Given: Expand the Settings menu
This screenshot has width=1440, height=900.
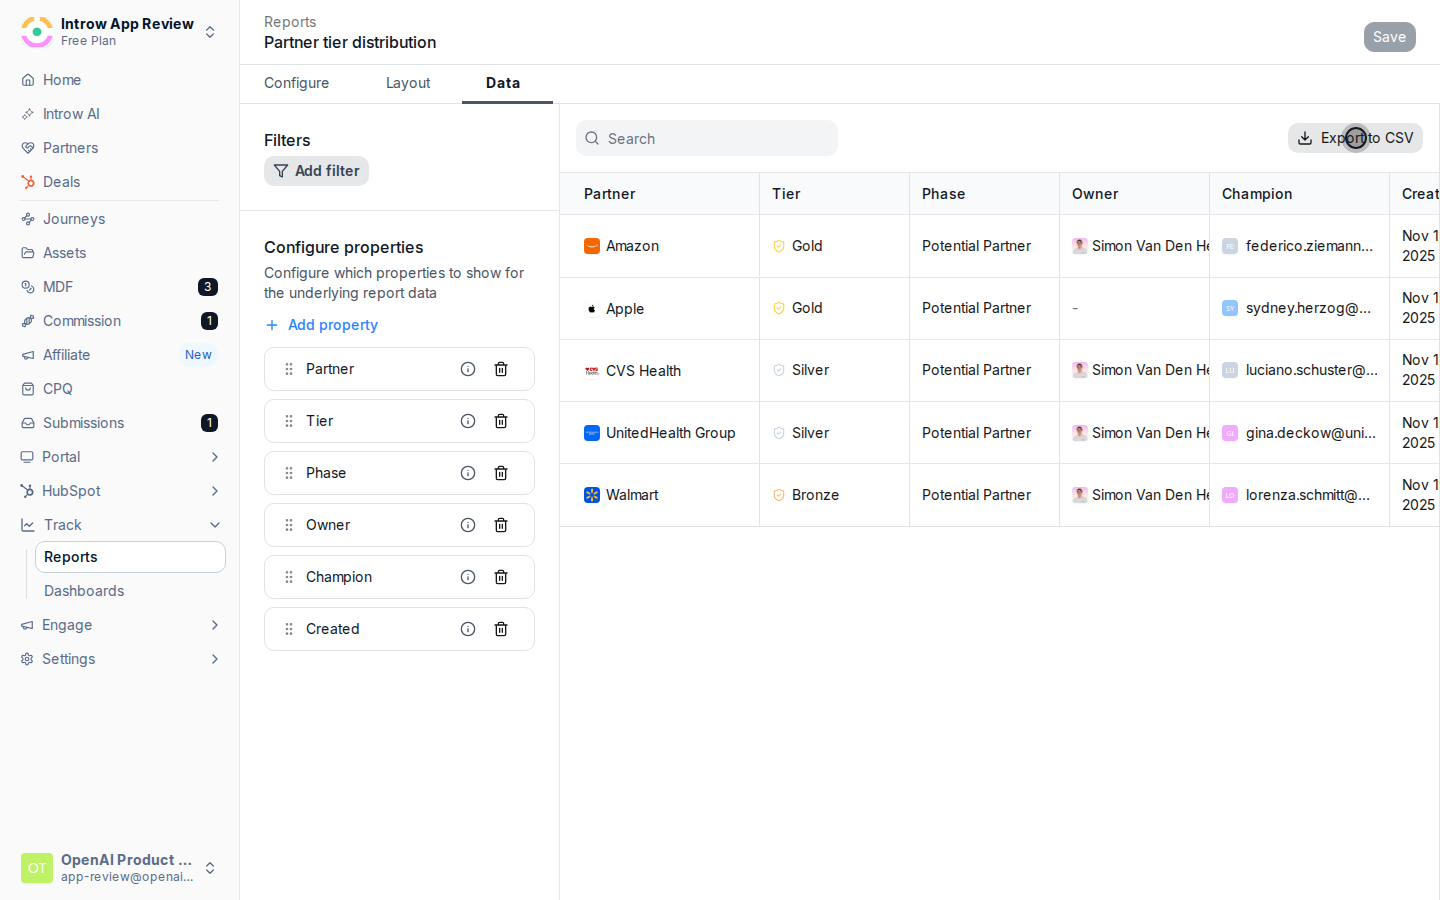Looking at the screenshot, I should coord(214,659).
